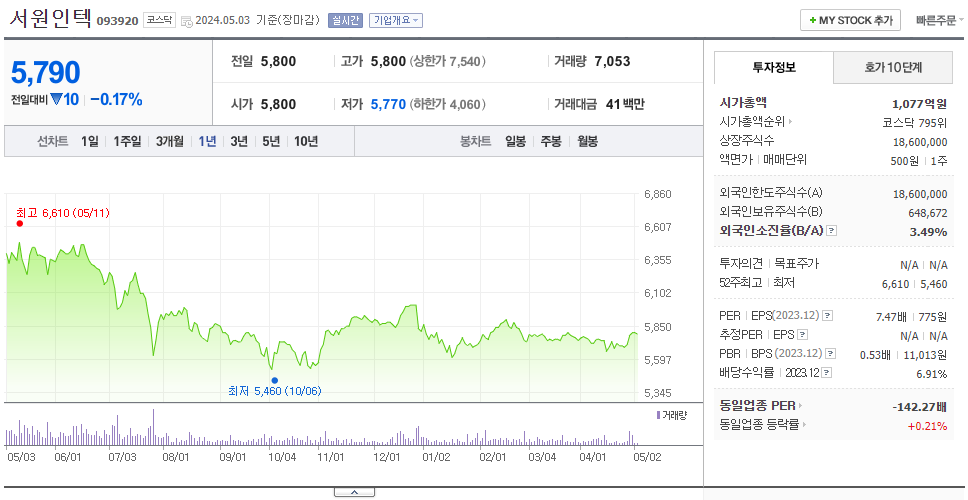Click the 저가 value 5,770
Screen dimensions: 968x500
[x=388, y=104]
